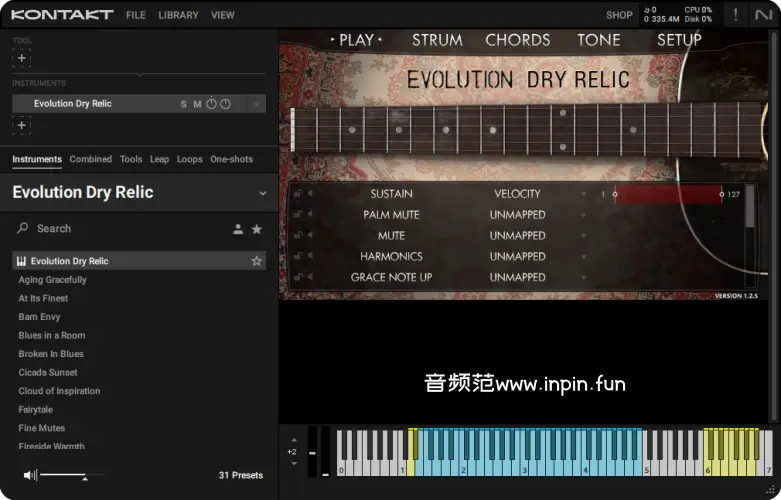Expand the Evolution Dry Relic library chevron
The height and width of the screenshot is (500, 781).
[262, 193]
